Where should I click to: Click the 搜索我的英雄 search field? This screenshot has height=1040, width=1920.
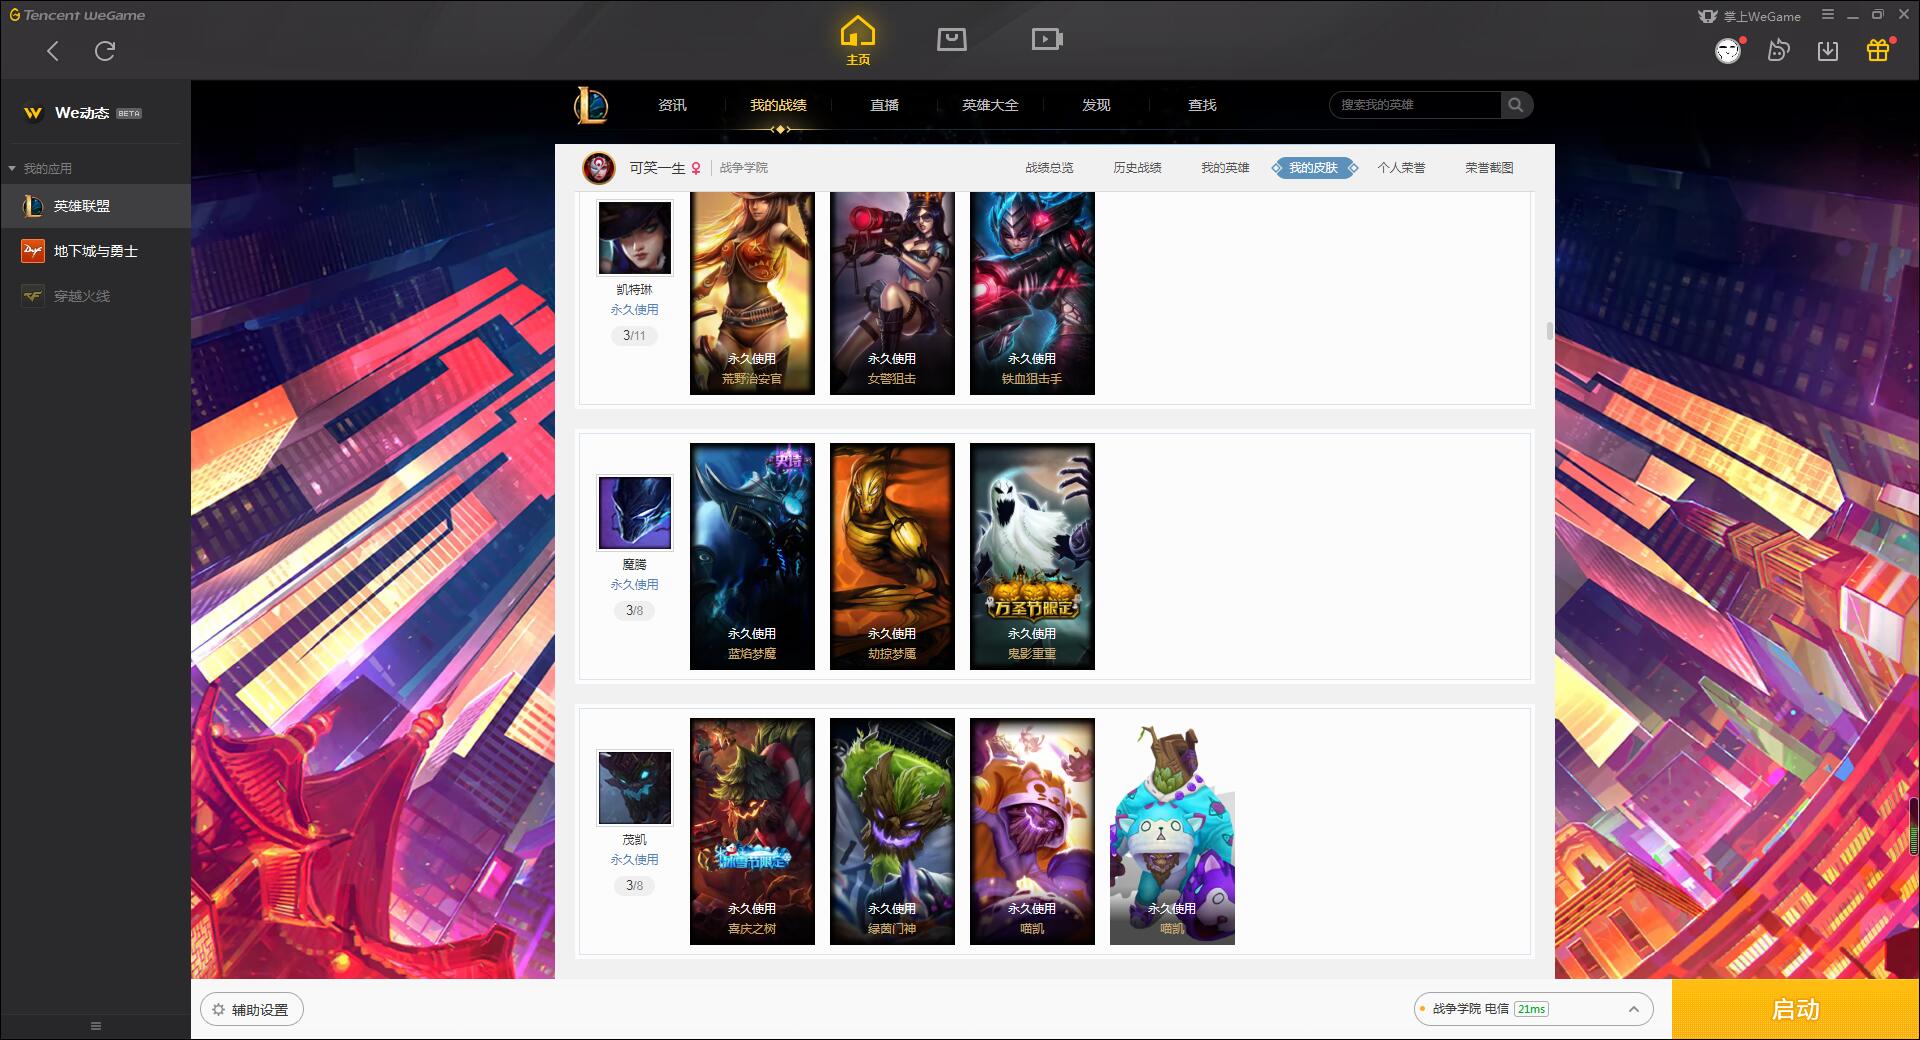[1415, 105]
